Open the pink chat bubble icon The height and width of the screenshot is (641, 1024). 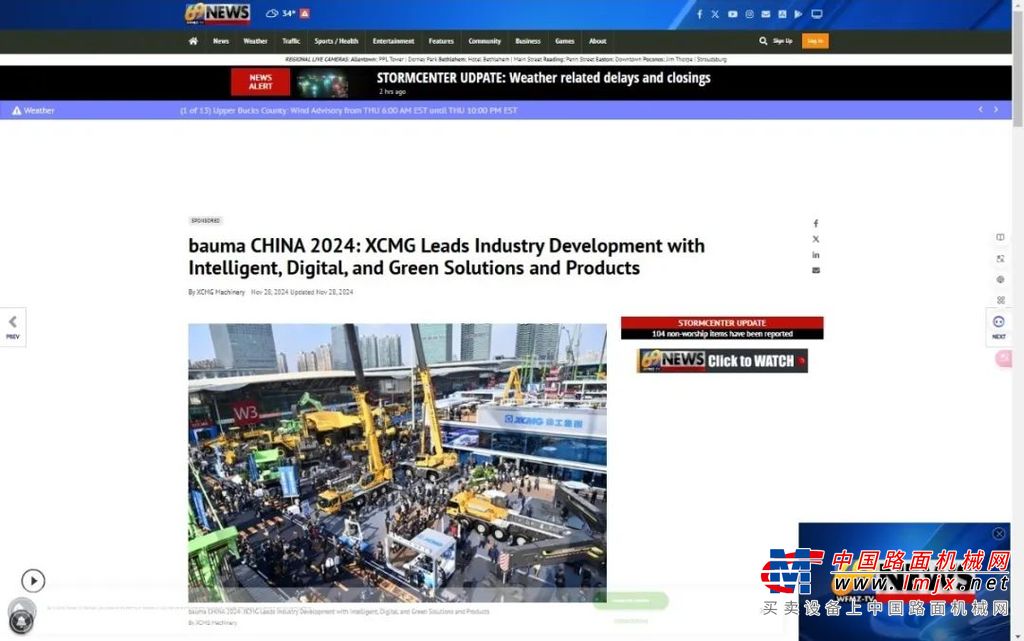pos(1004,358)
